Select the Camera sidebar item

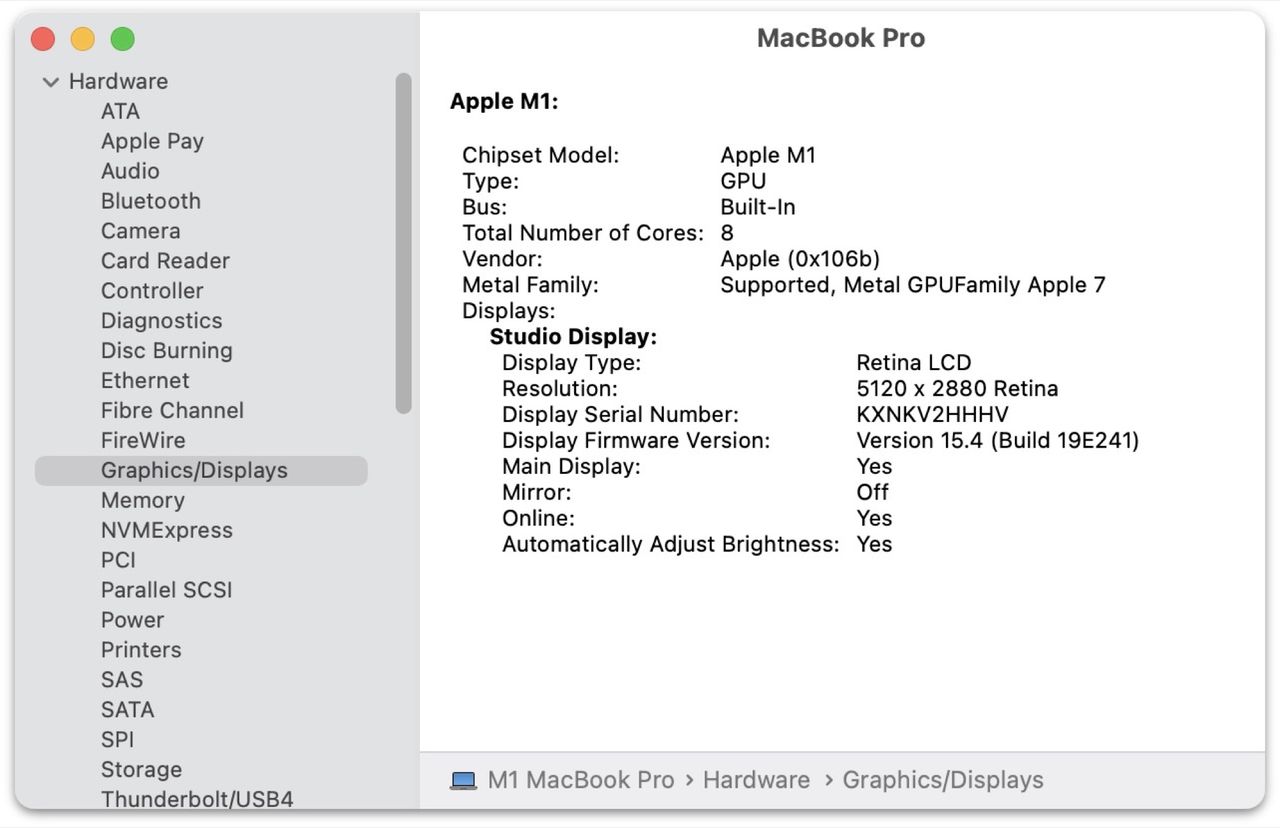click(141, 231)
